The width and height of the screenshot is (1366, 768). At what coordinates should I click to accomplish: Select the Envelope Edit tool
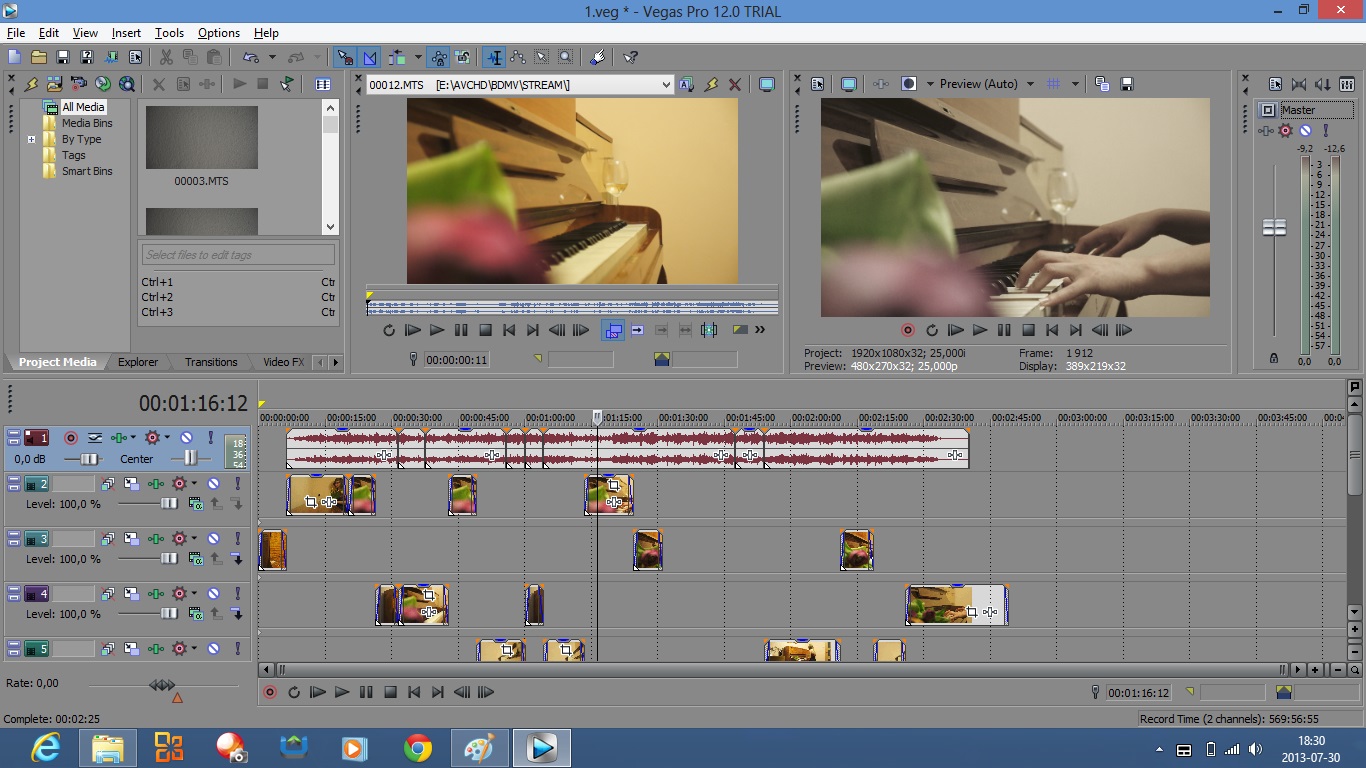click(518, 57)
